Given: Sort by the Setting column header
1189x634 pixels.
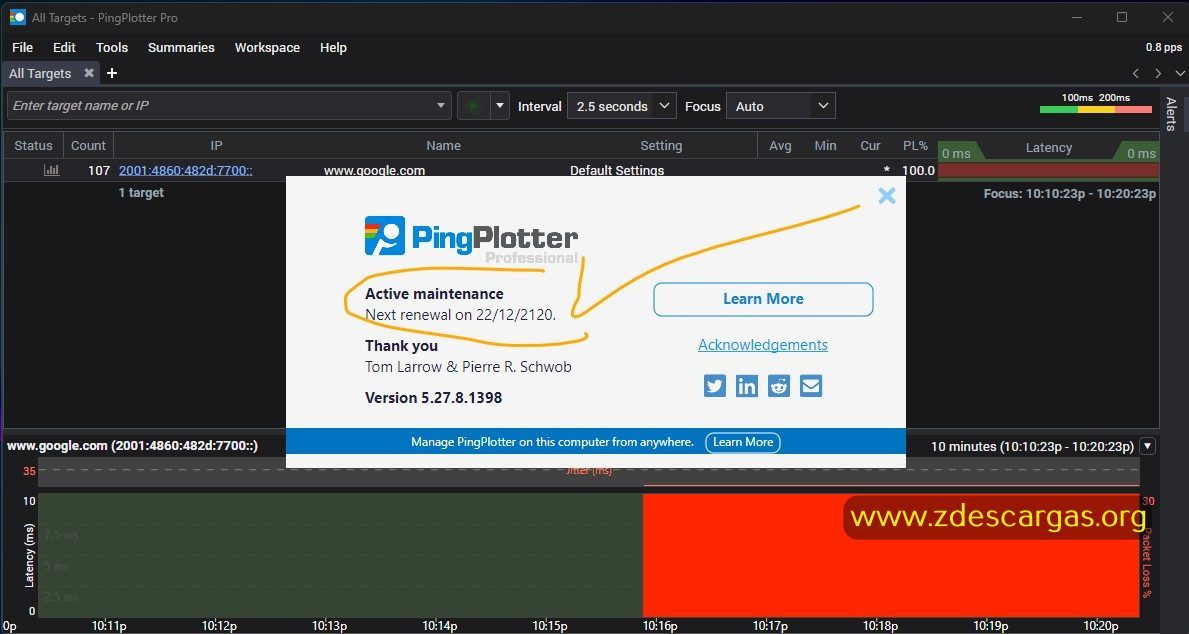Looking at the screenshot, I should coord(661,146).
